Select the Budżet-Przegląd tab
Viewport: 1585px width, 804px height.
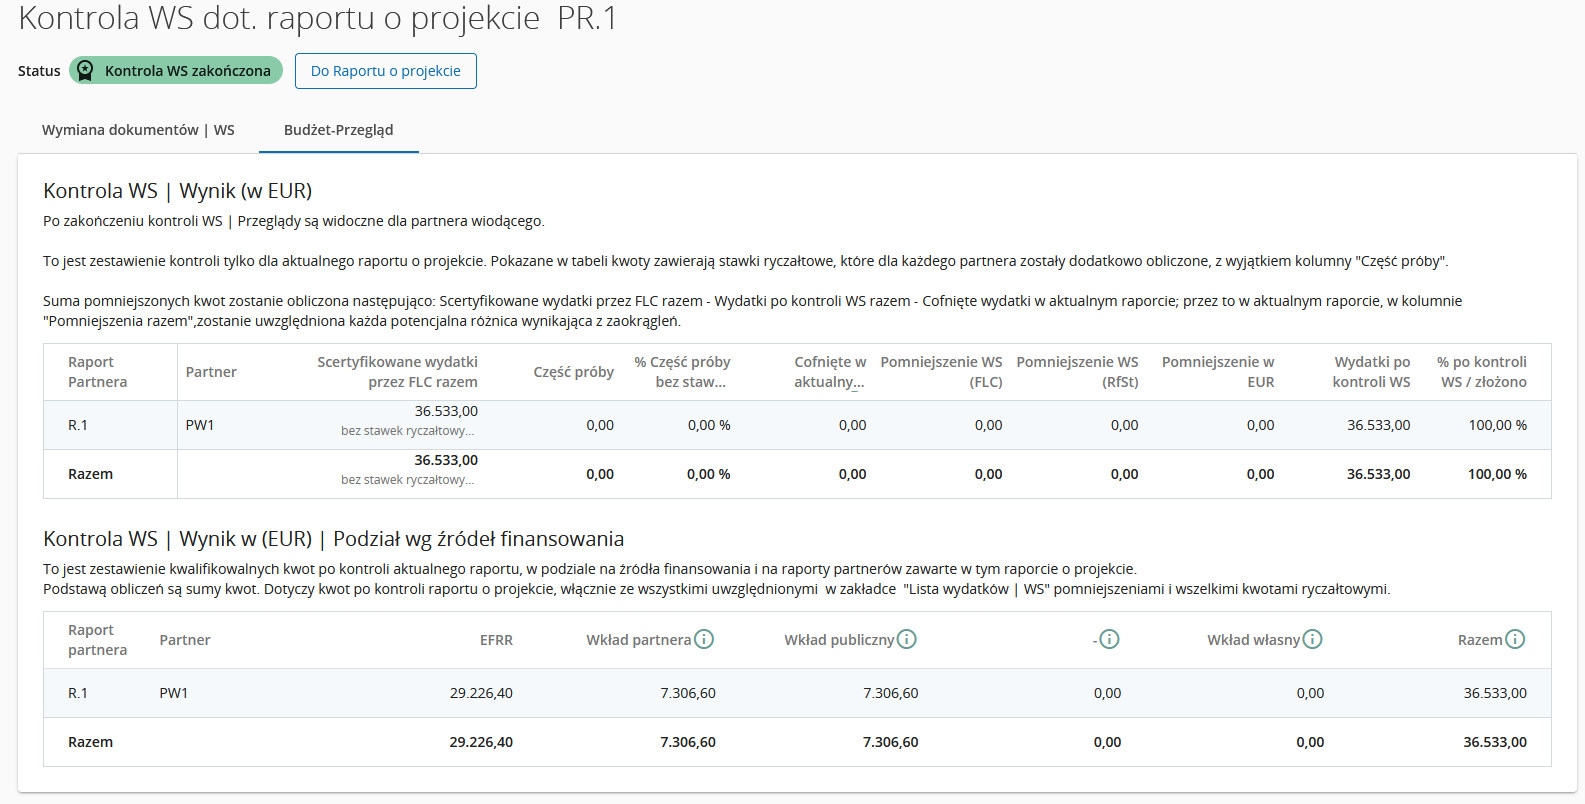[x=338, y=130]
